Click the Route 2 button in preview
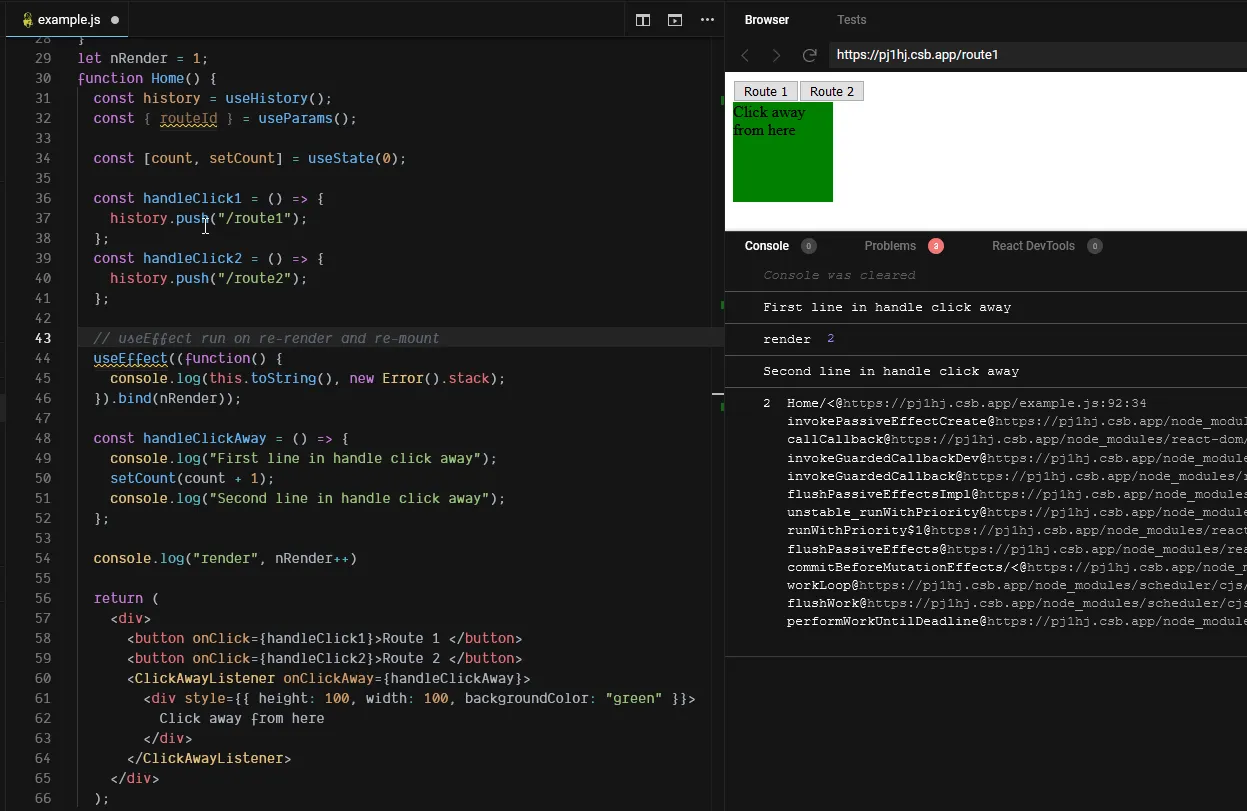Viewport: 1247px width, 811px height. pyautogui.click(x=832, y=91)
